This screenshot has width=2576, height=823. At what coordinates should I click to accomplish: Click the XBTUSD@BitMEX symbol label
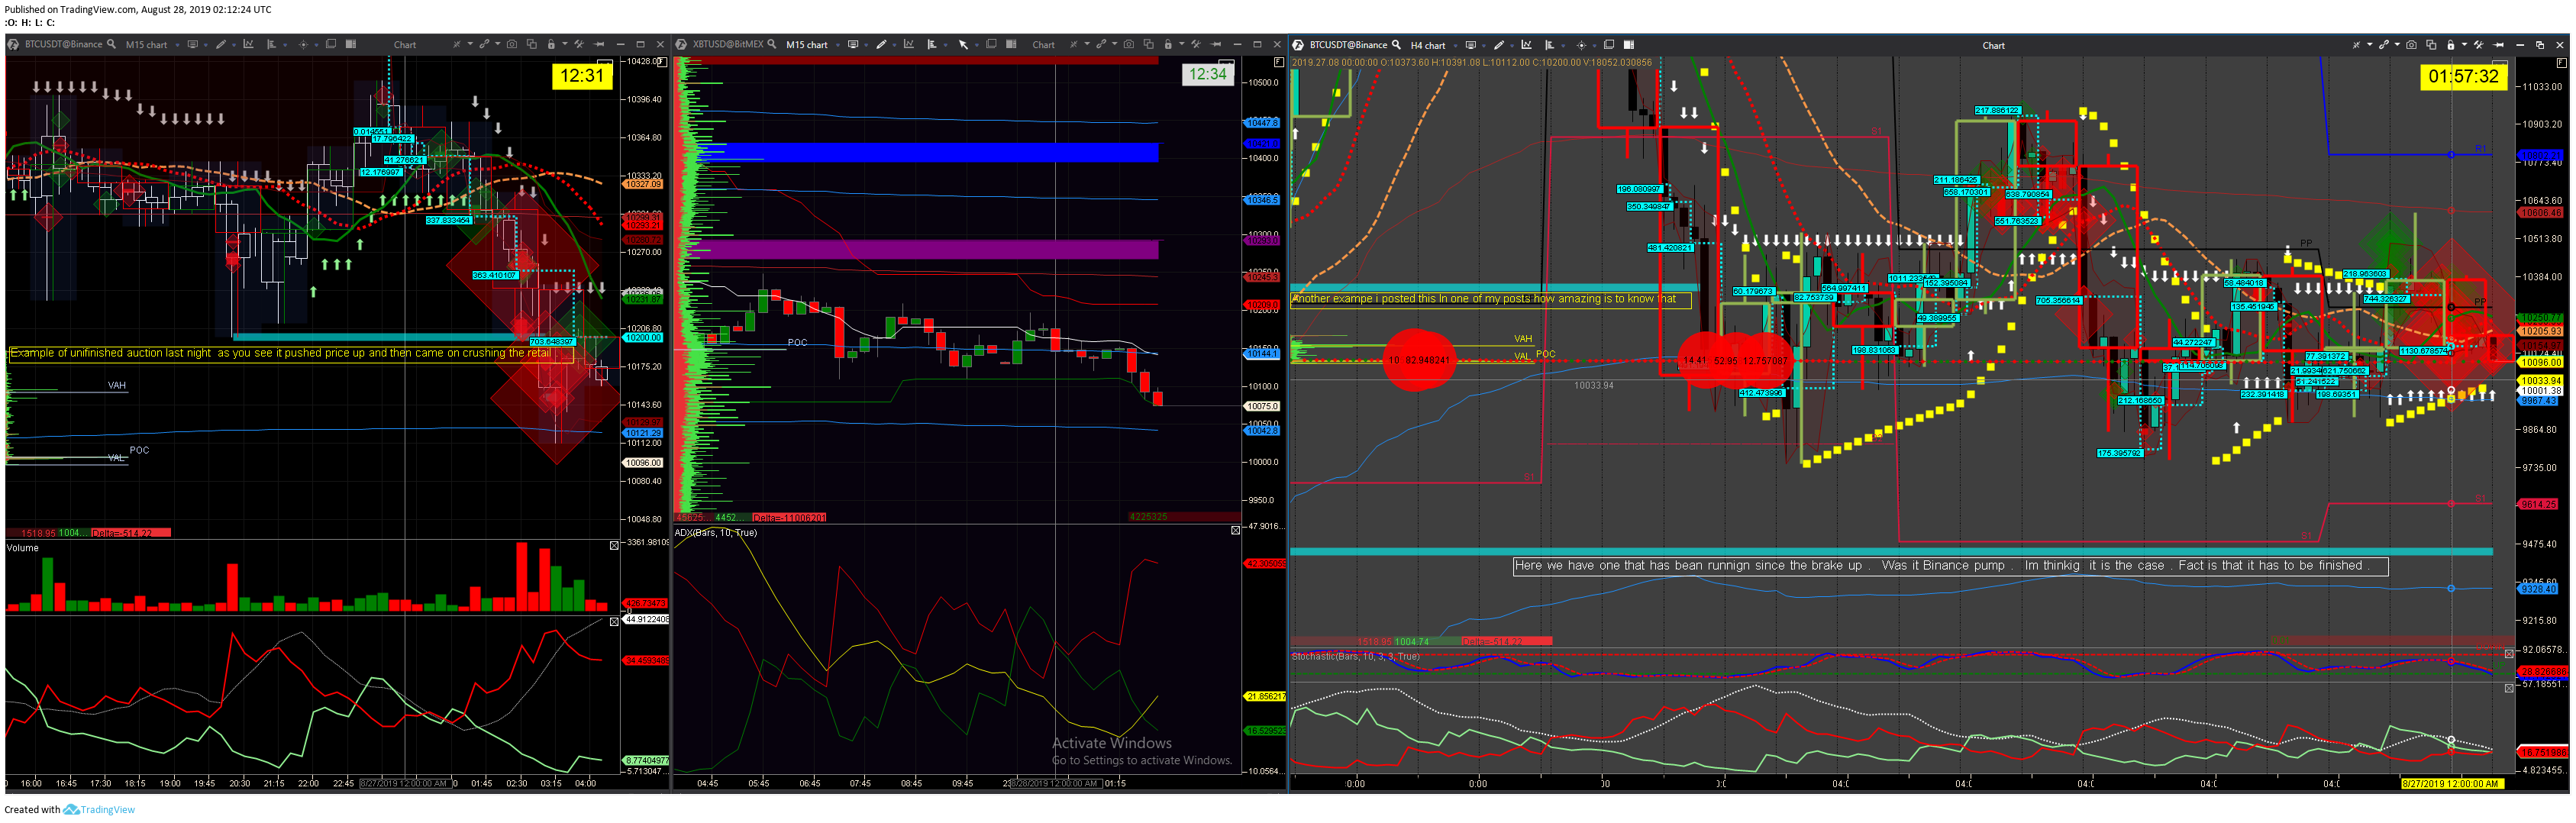click(x=728, y=44)
